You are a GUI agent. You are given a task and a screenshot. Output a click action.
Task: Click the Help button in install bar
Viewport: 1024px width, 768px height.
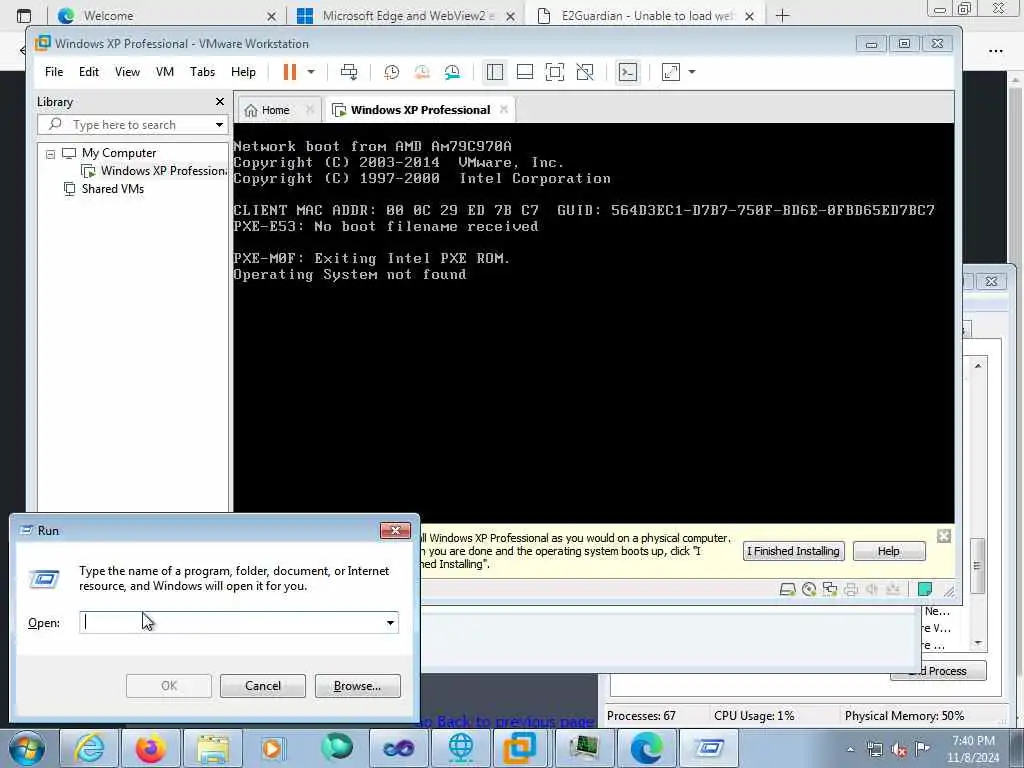(x=889, y=551)
